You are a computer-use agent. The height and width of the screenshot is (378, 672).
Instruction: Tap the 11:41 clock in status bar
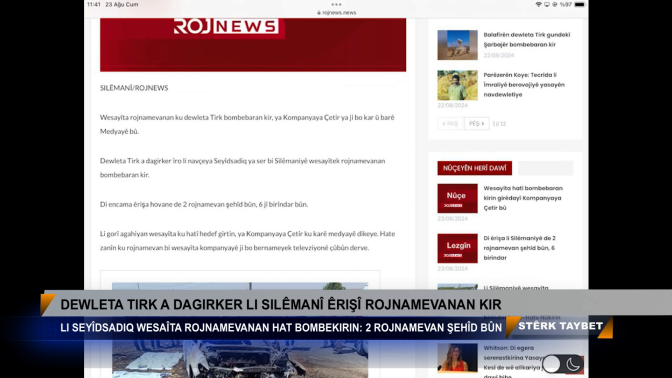coord(93,4)
